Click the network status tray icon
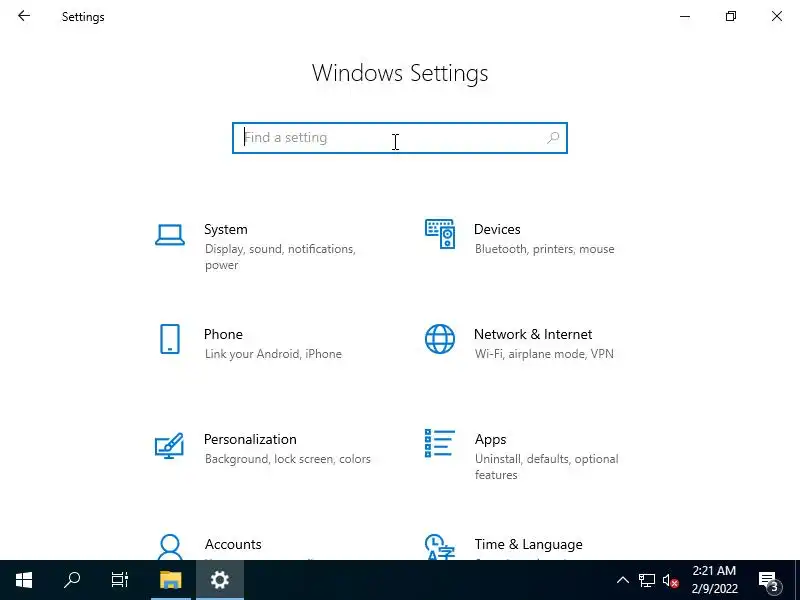The image size is (800, 600). tap(646, 580)
